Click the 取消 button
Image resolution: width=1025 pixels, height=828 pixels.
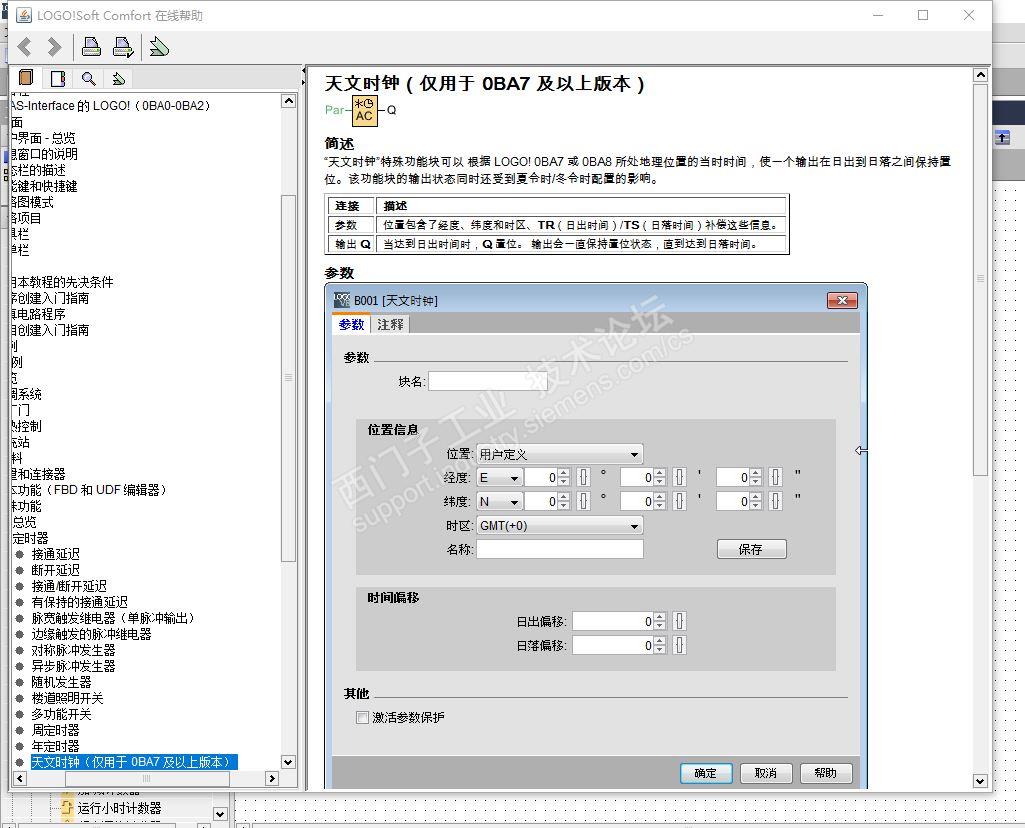tap(766, 773)
